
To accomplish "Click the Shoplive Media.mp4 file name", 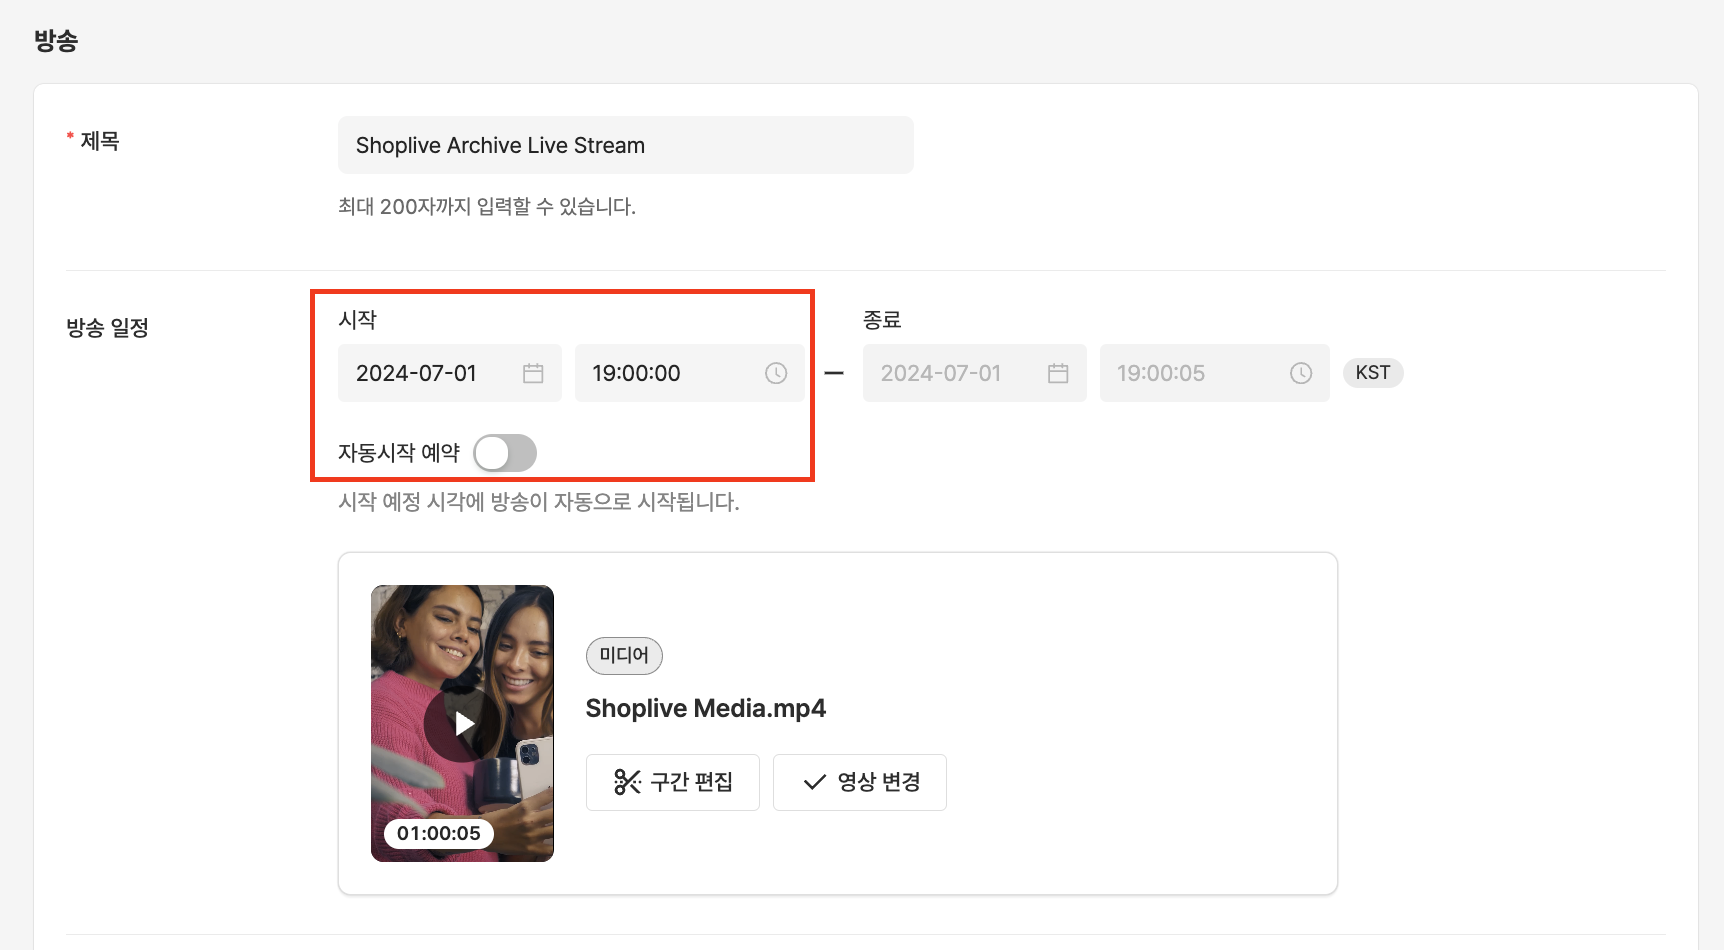I will [706, 709].
